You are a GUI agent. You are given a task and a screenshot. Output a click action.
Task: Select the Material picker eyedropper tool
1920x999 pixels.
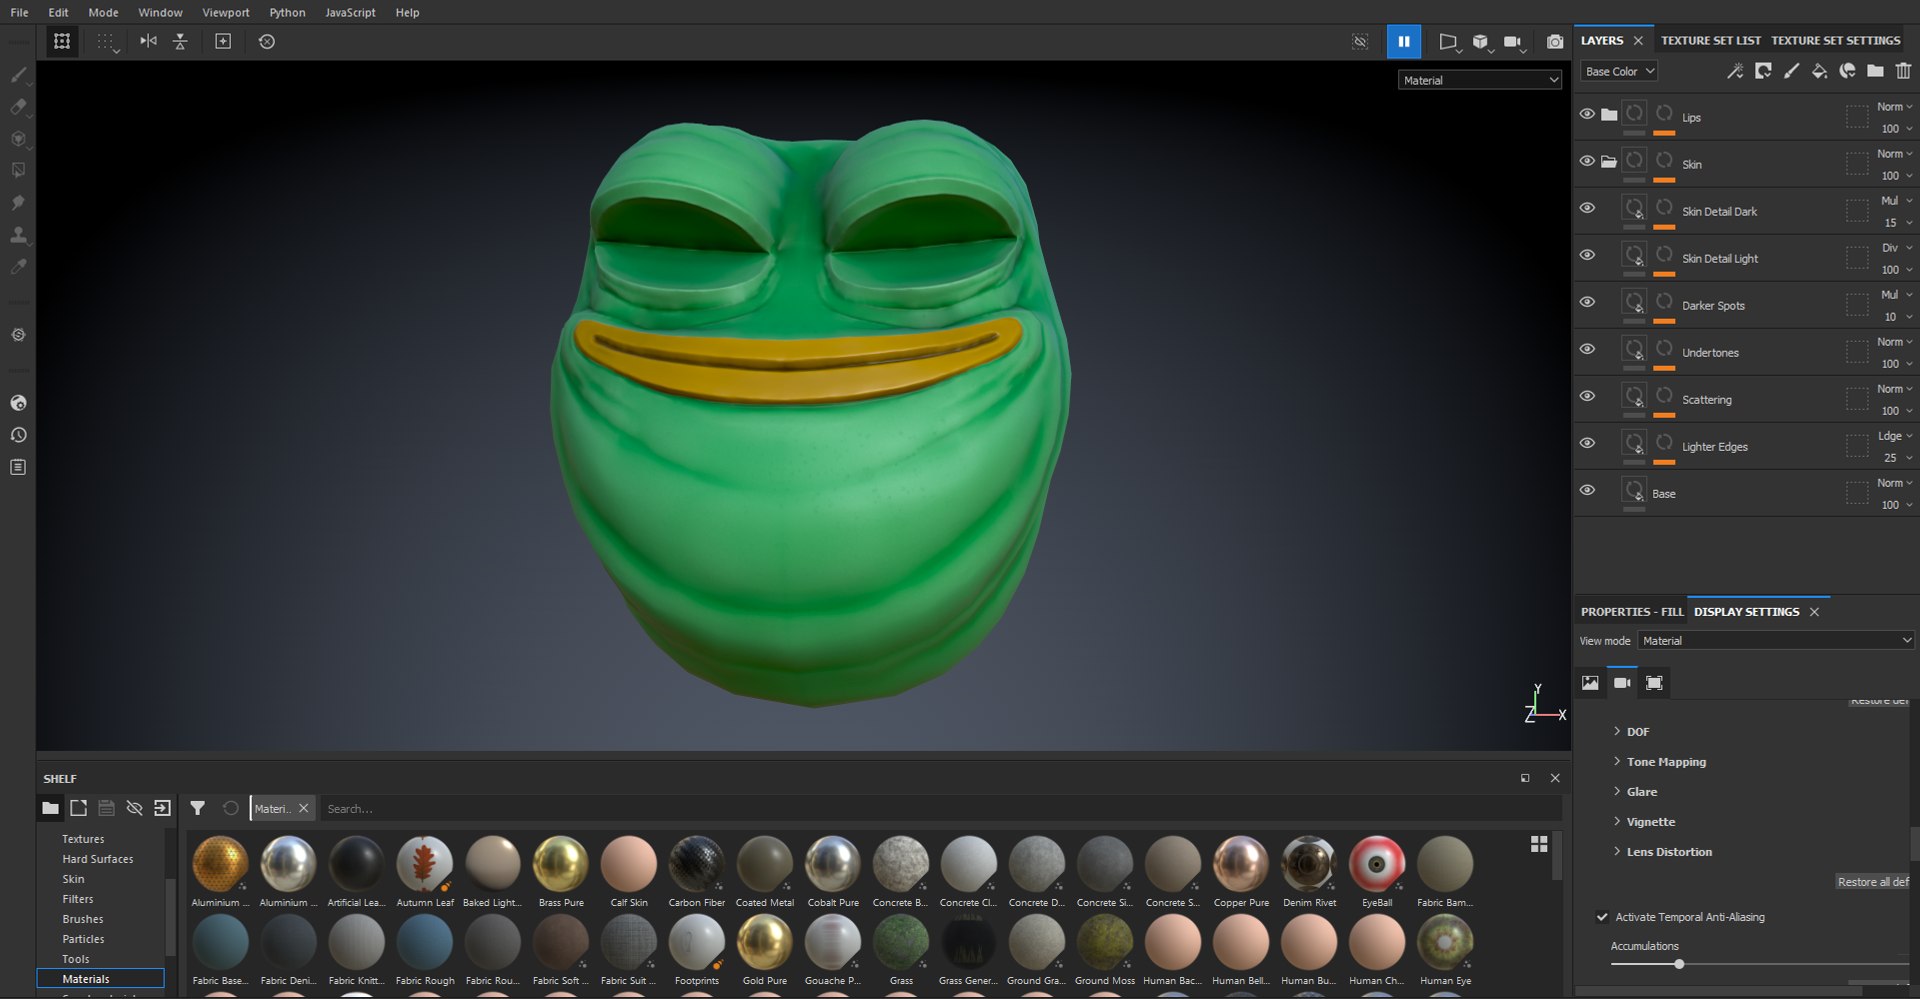point(18,267)
